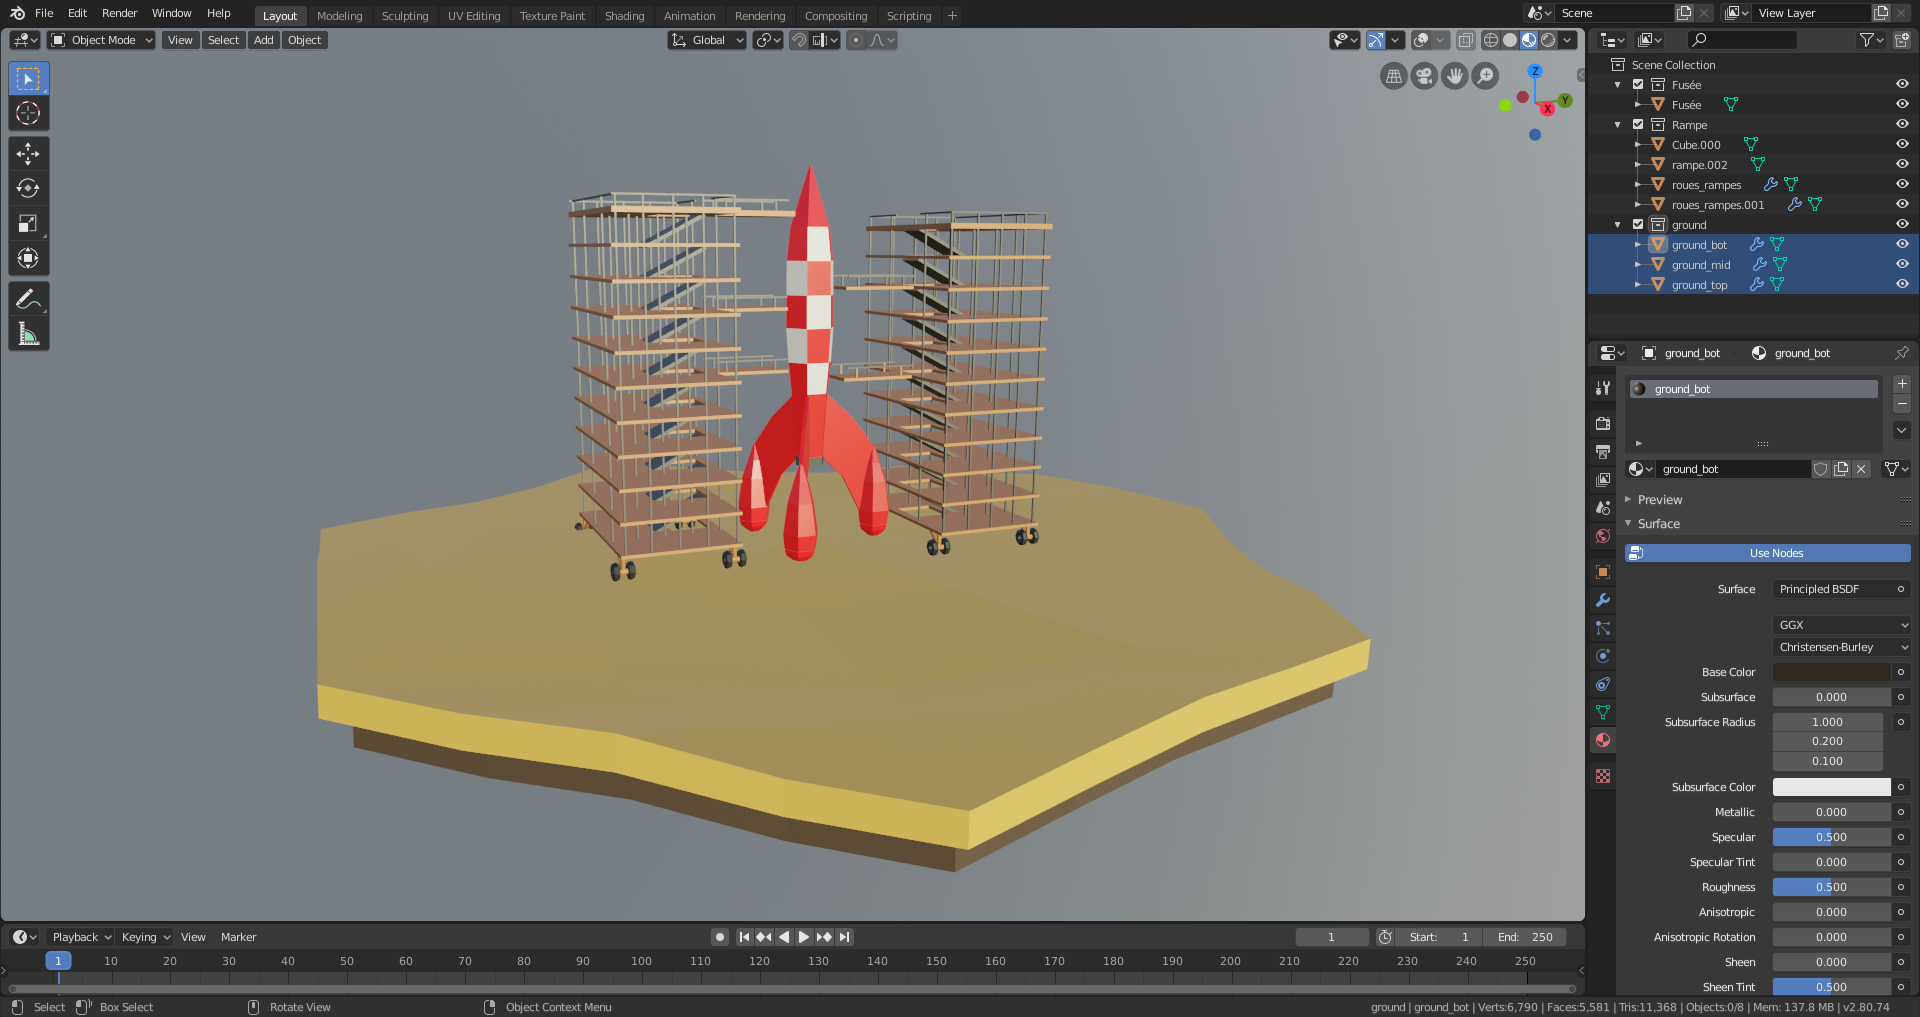Remove the selected material slot
This screenshot has height=1017, width=1920.
[1902, 404]
